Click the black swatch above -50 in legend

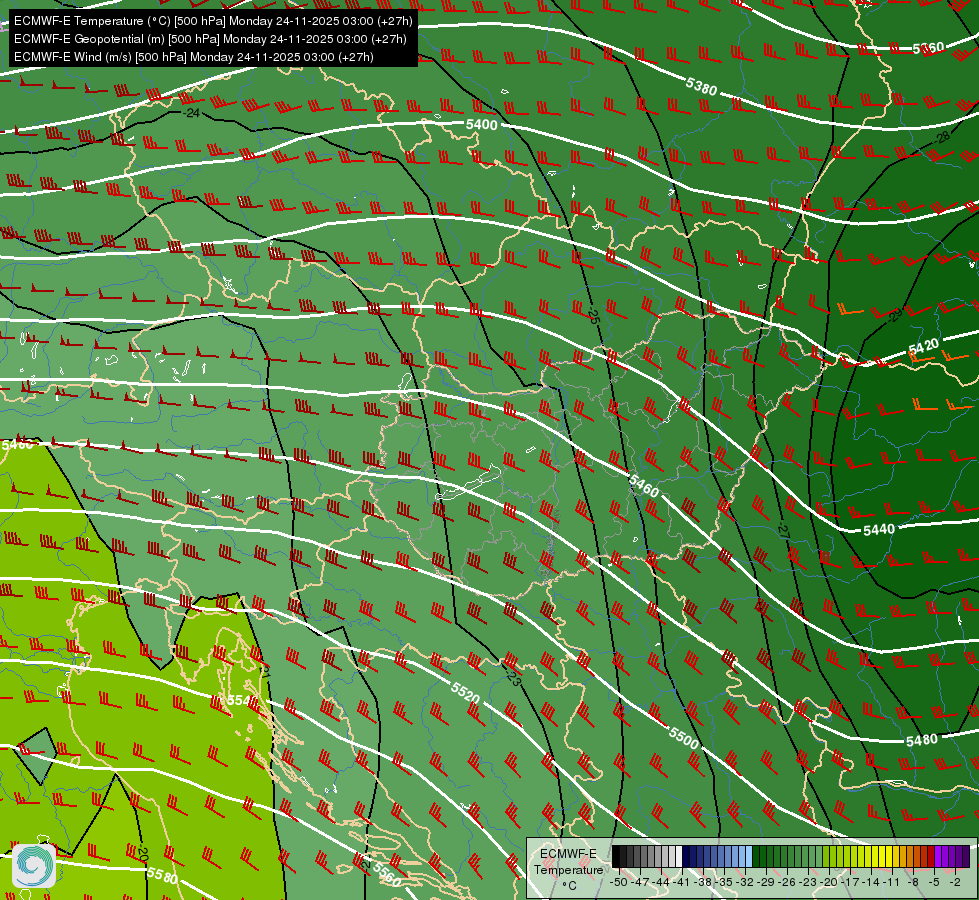(x=616, y=856)
